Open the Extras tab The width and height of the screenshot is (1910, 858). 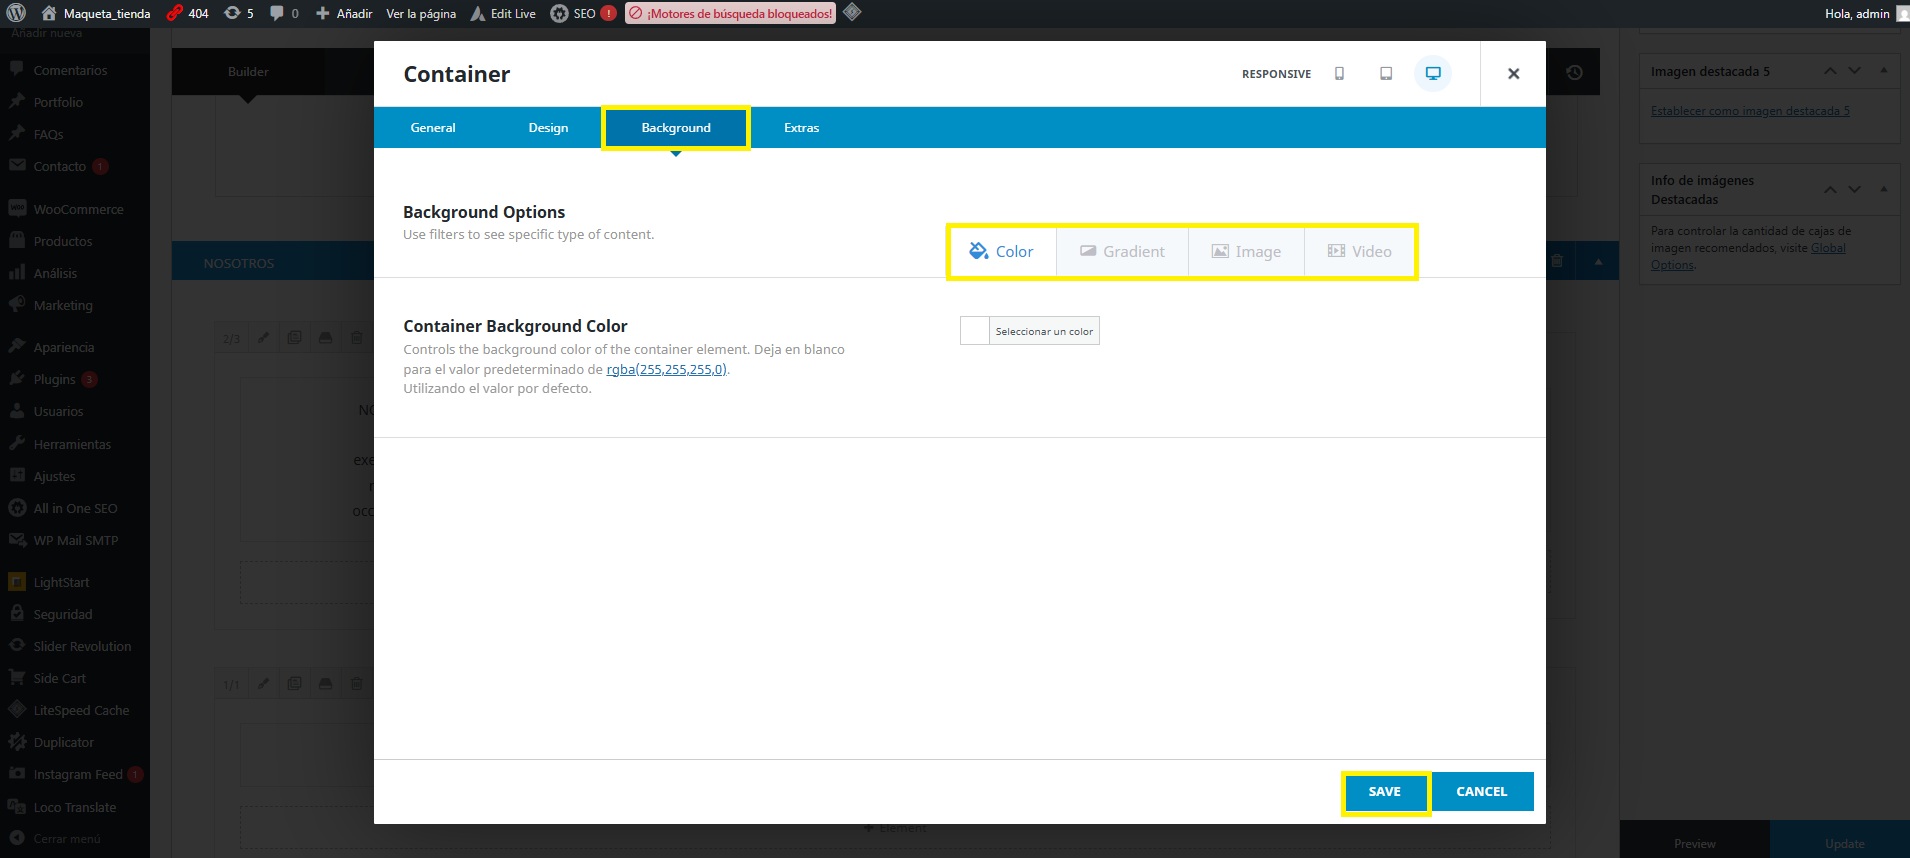tap(801, 128)
